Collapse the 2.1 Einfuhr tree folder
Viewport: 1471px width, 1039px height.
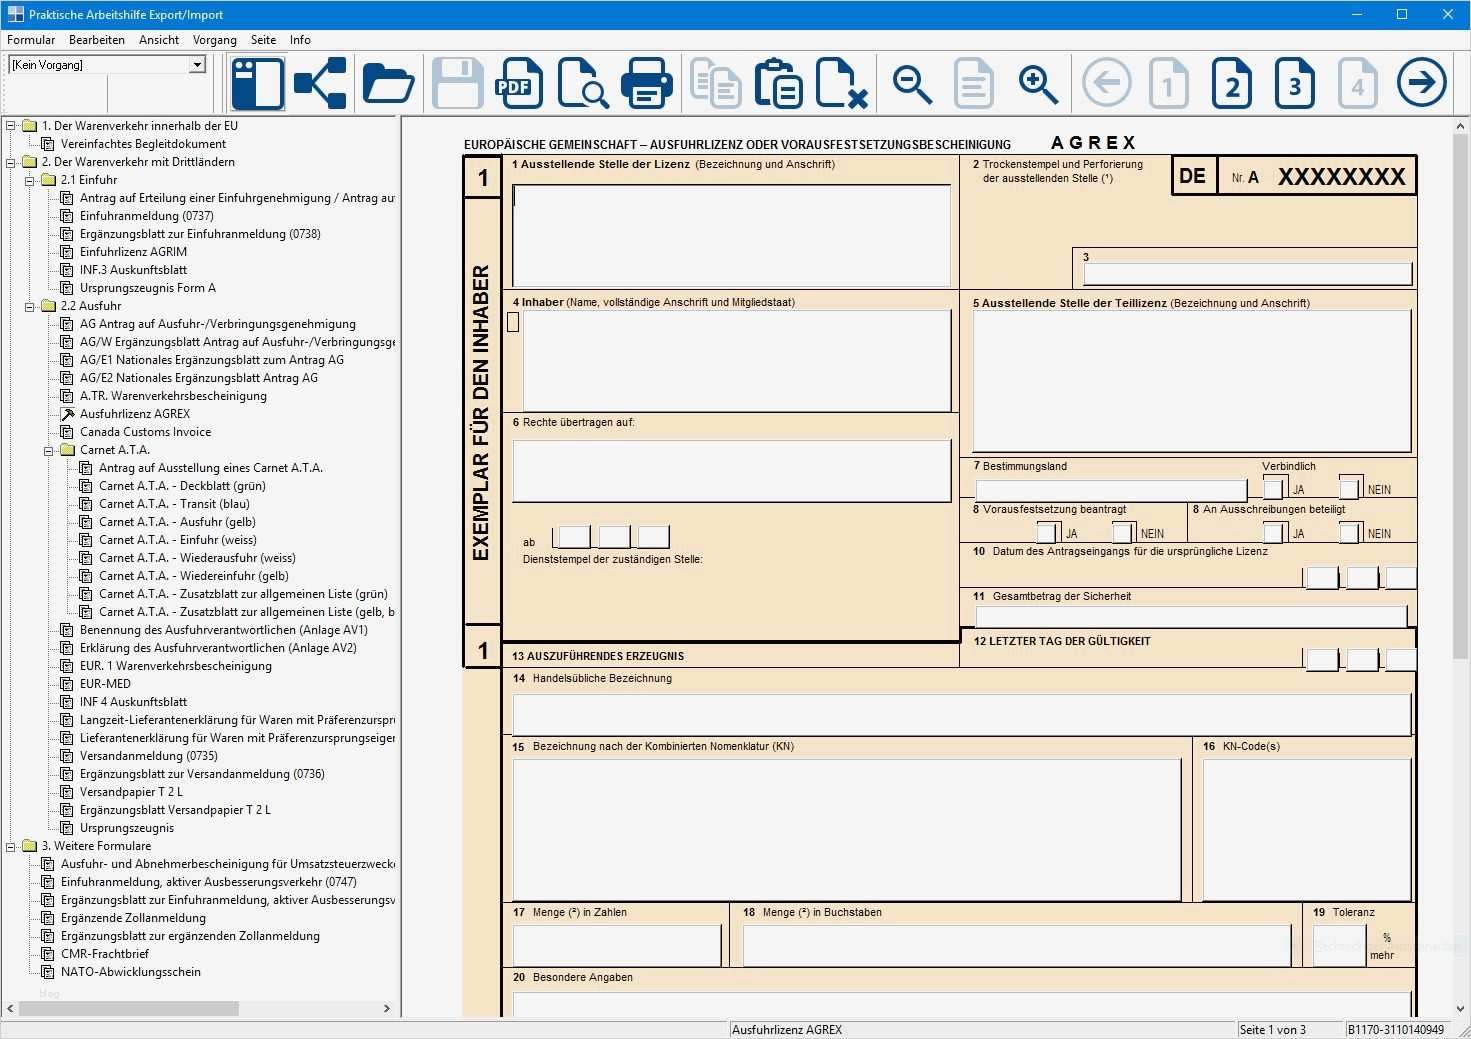tap(30, 180)
